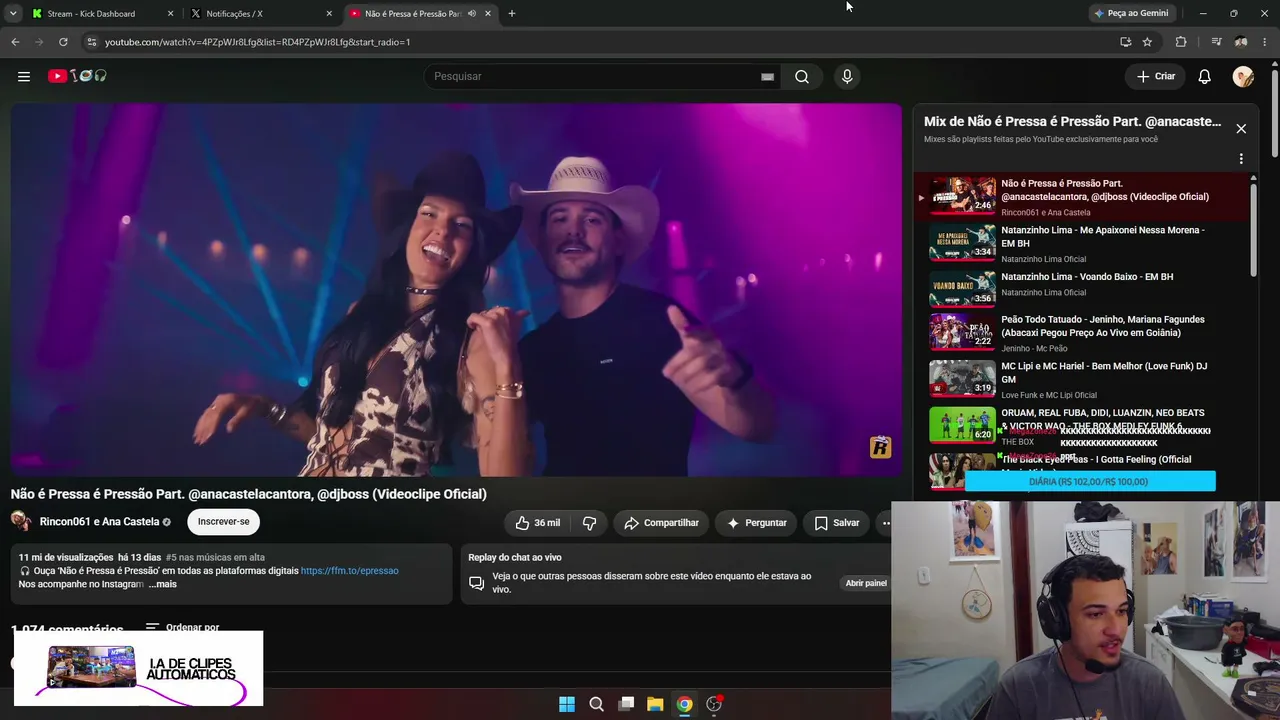
Task: Expand the description with ...mais
Action: point(162,584)
